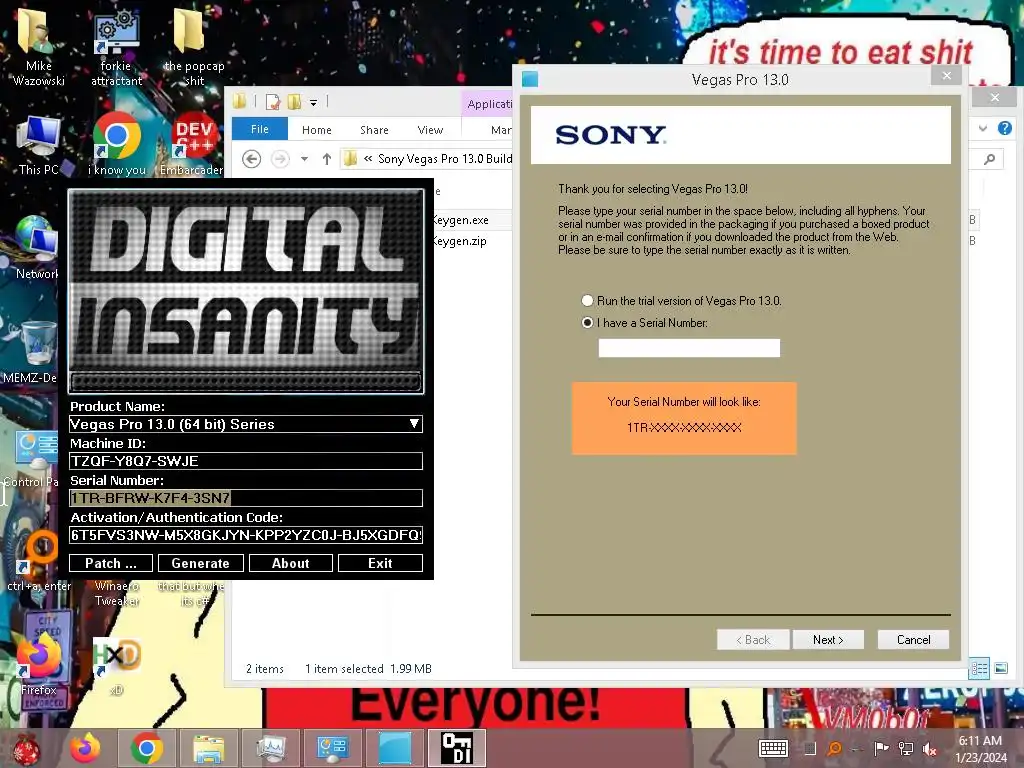
Task: Click the About button in keygen
Action: (x=291, y=563)
